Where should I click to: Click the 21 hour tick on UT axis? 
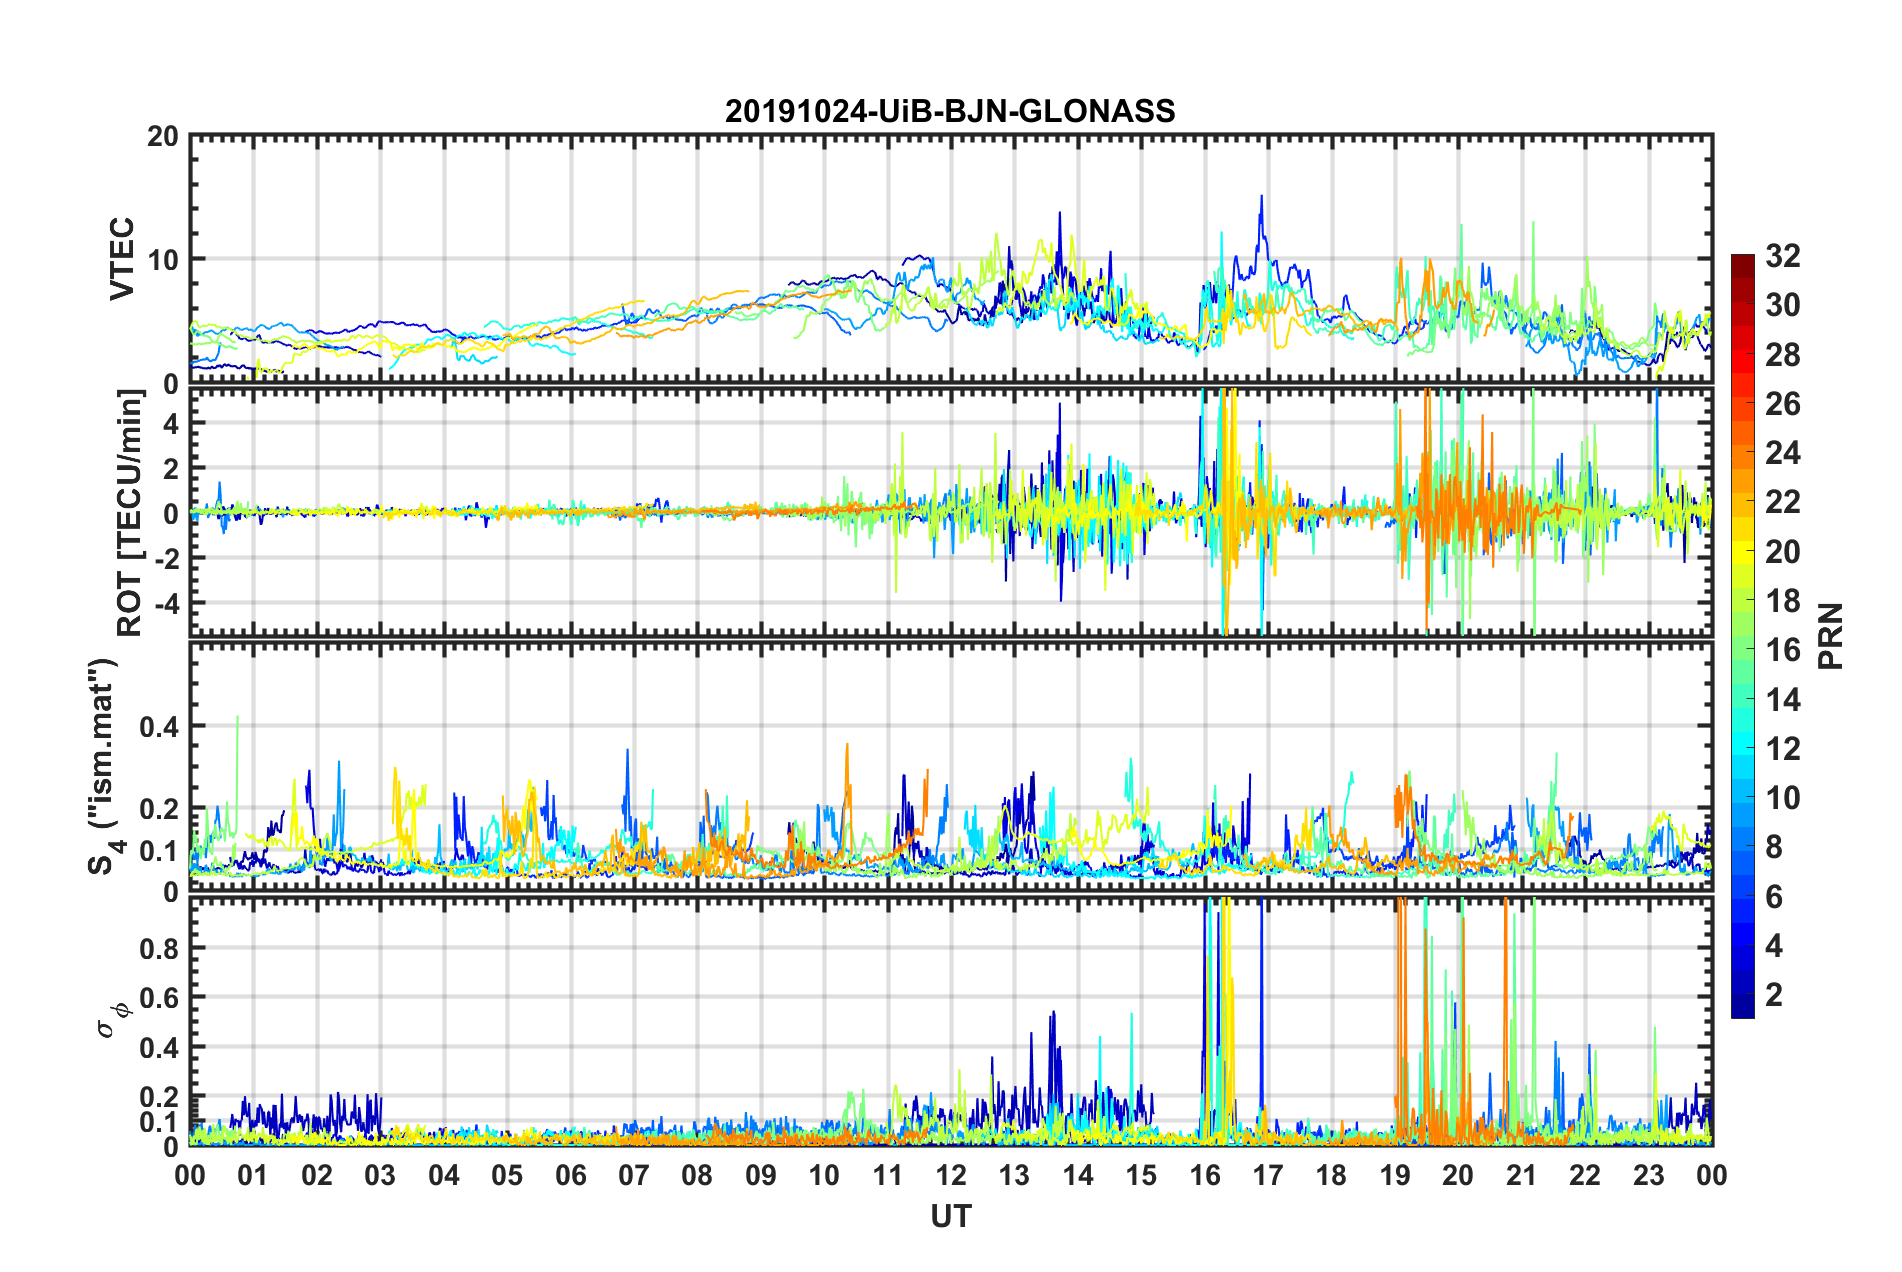pos(1522,1175)
